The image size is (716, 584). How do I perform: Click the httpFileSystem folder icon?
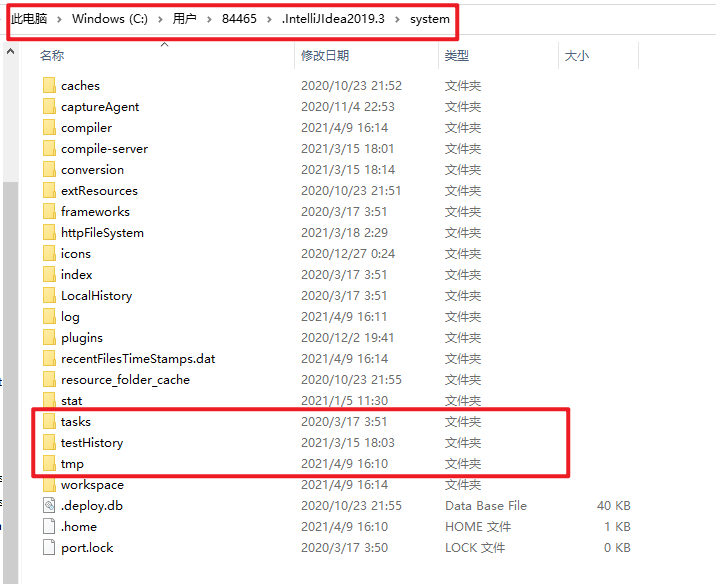click(49, 232)
